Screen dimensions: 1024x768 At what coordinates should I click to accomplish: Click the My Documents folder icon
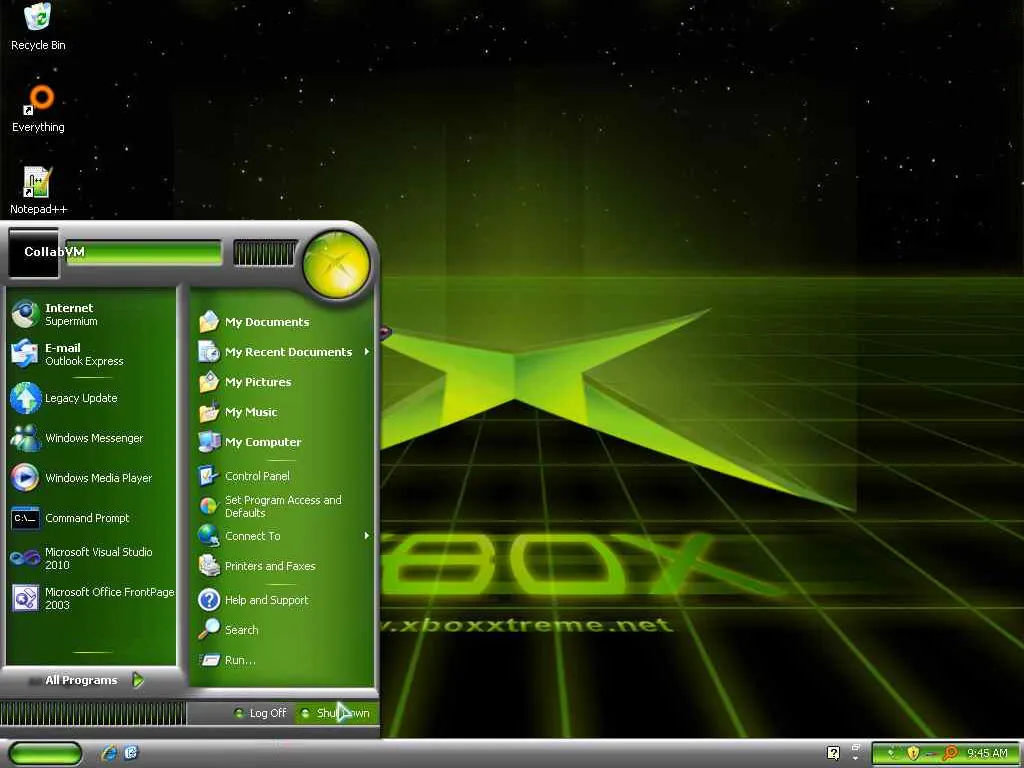point(209,321)
